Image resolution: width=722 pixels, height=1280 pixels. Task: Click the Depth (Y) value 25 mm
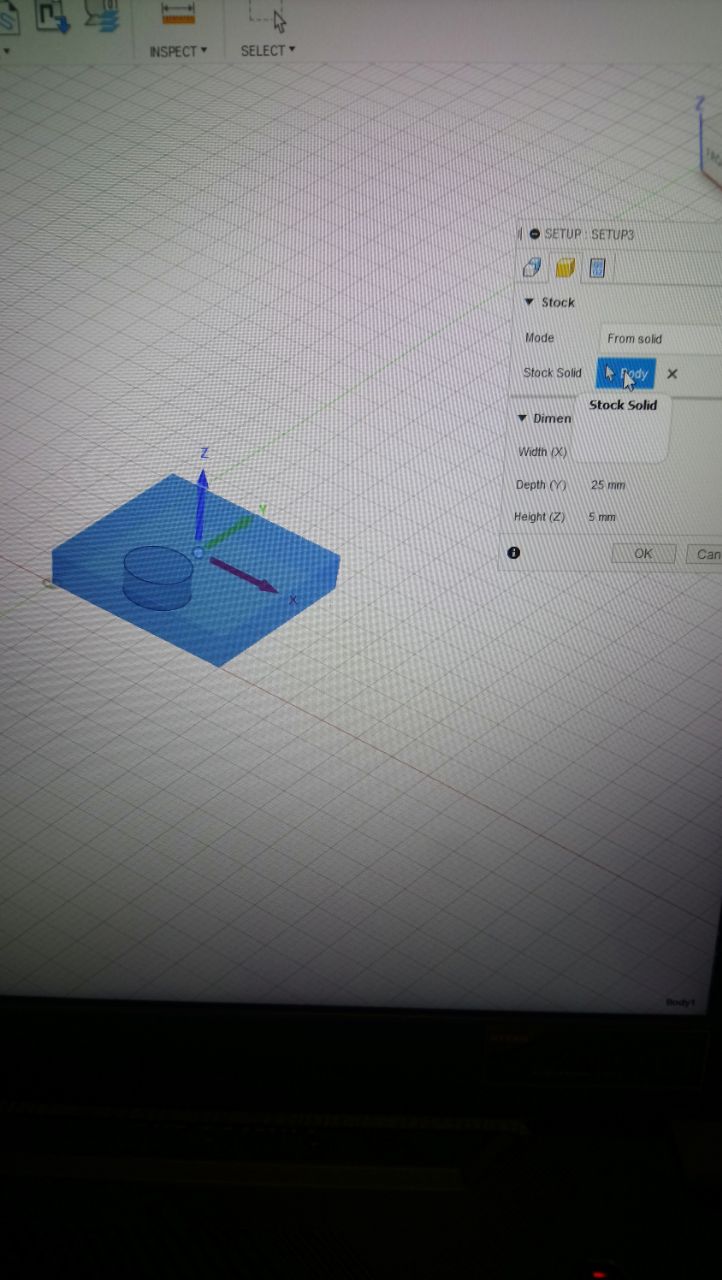click(x=608, y=485)
